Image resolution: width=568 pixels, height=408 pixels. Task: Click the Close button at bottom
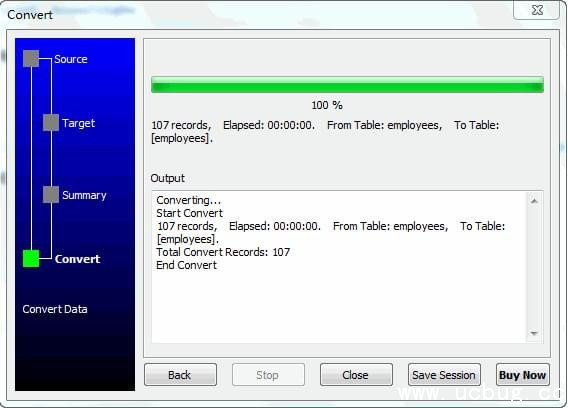(x=356, y=375)
